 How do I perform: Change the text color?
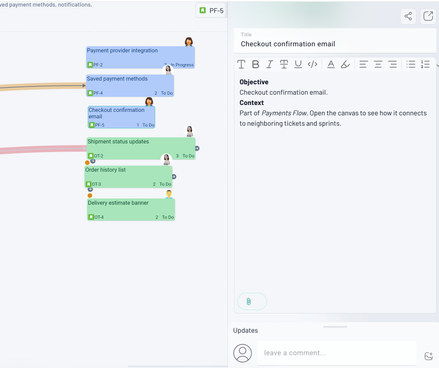(331, 64)
